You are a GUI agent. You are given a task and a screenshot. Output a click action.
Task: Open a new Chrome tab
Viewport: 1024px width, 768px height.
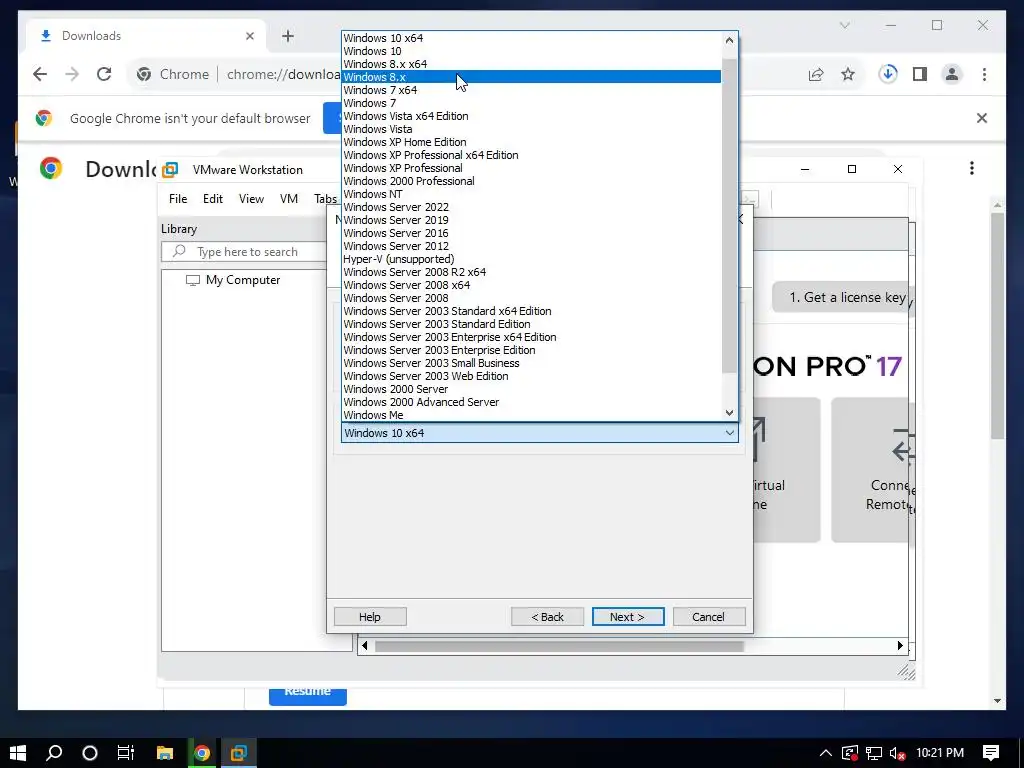coord(288,36)
